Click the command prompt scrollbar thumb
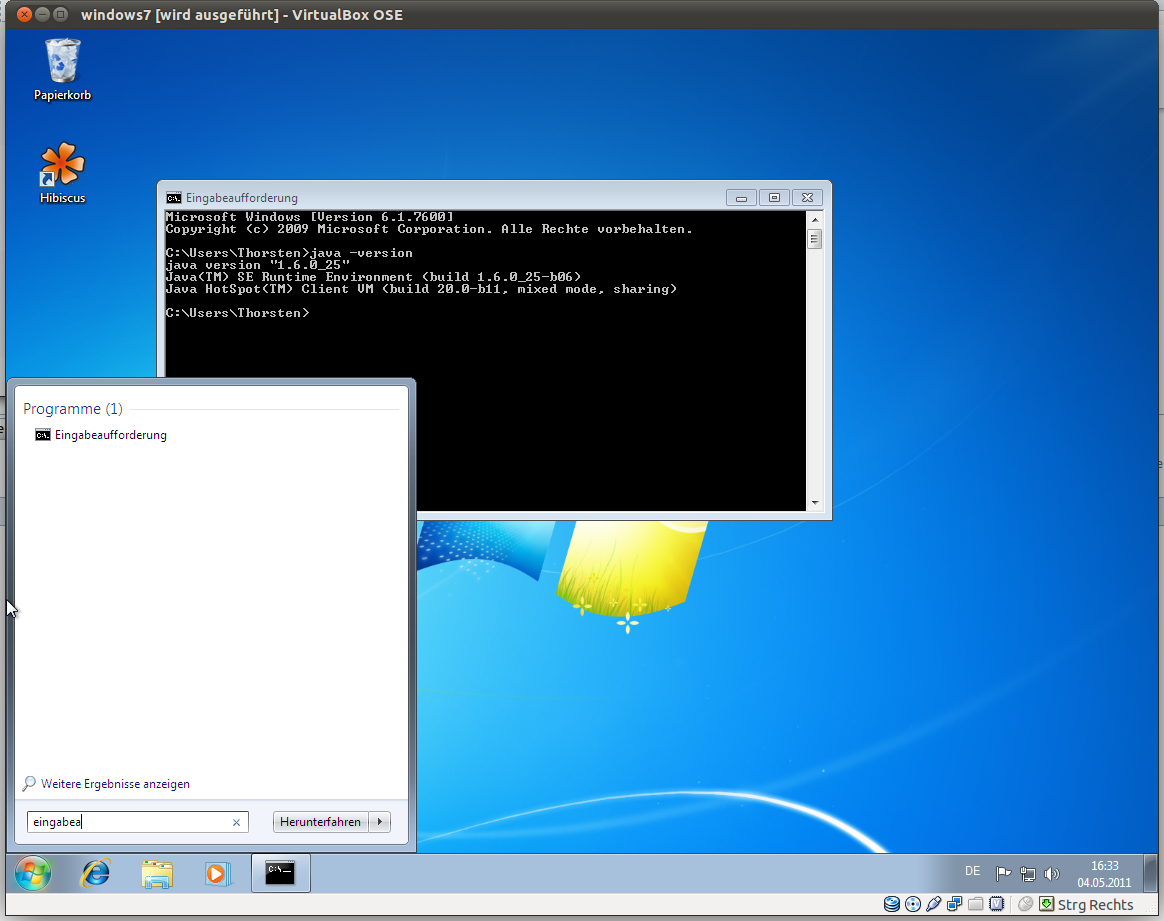Image resolution: width=1164 pixels, height=921 pixels. (814, 239)
